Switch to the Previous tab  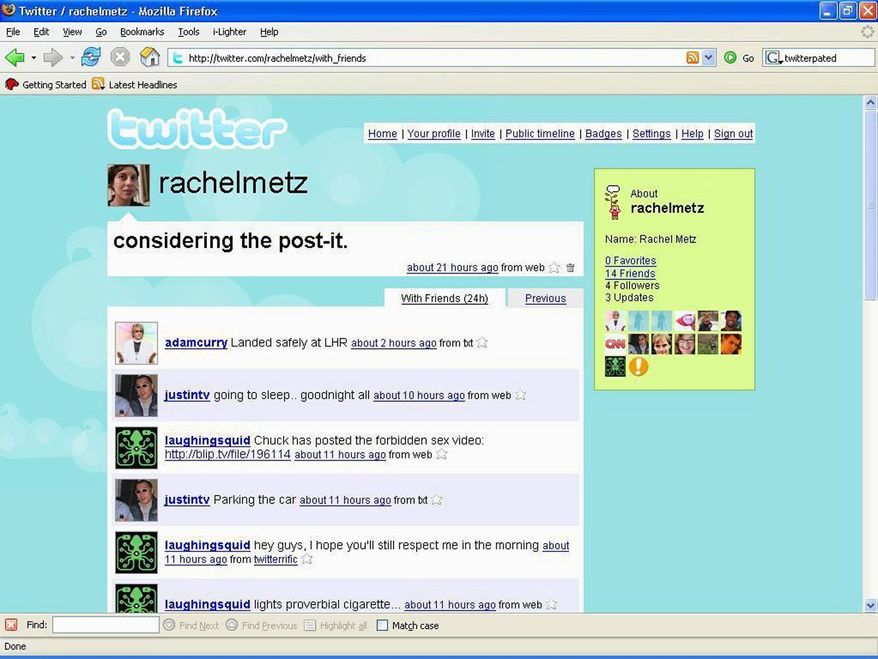point(545,298)
